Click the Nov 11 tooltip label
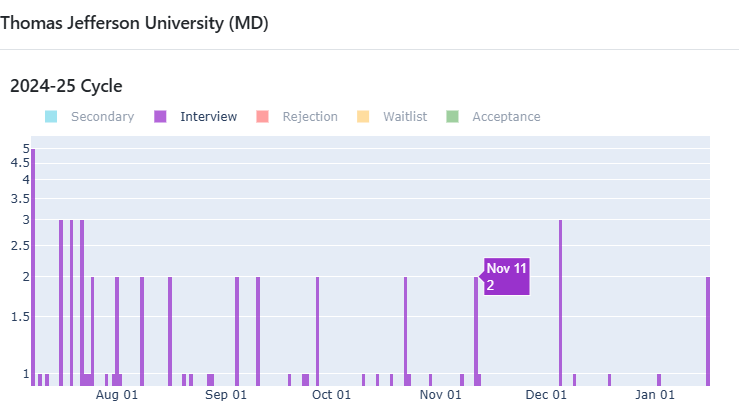Screen dimensions: 739x403 507,277
